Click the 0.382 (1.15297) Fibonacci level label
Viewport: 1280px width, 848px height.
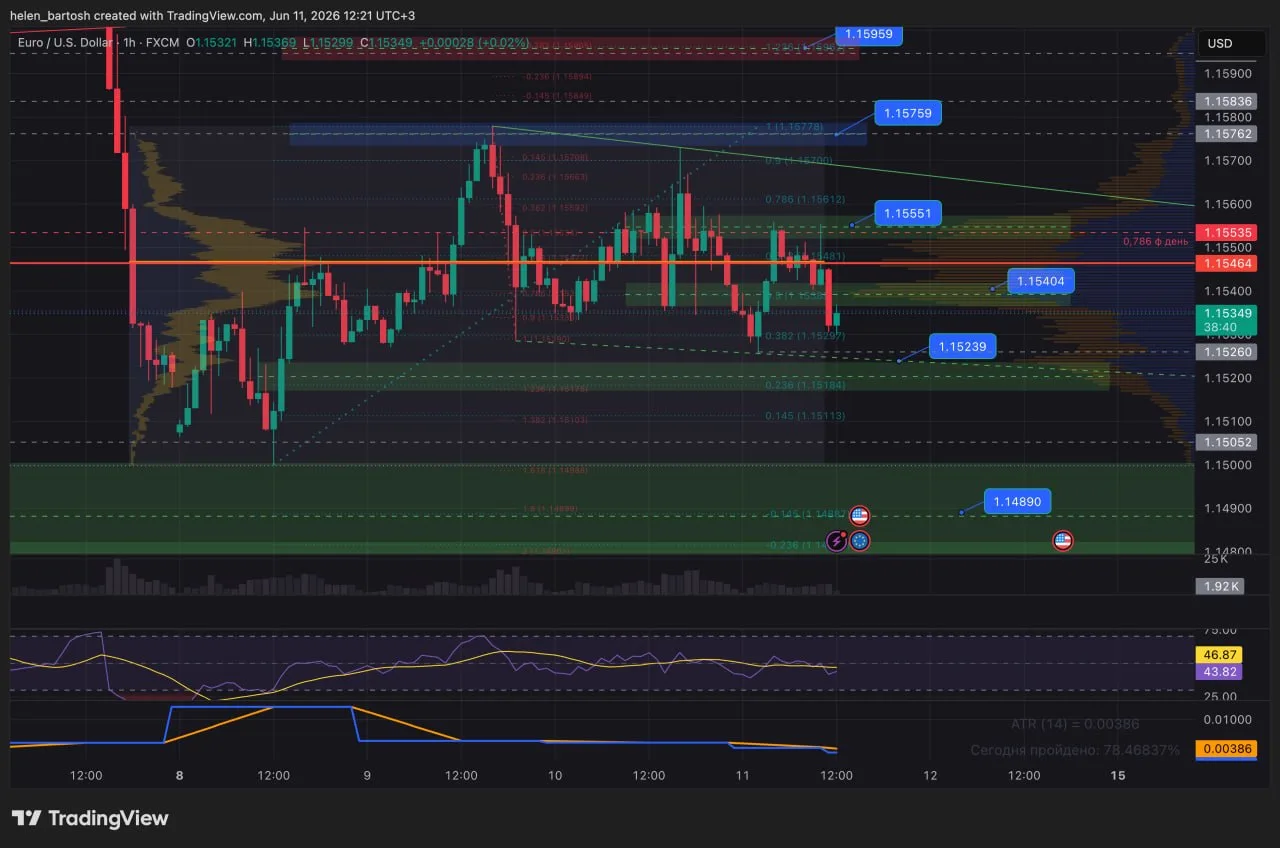pyautogui.click(x=805, y=336)
